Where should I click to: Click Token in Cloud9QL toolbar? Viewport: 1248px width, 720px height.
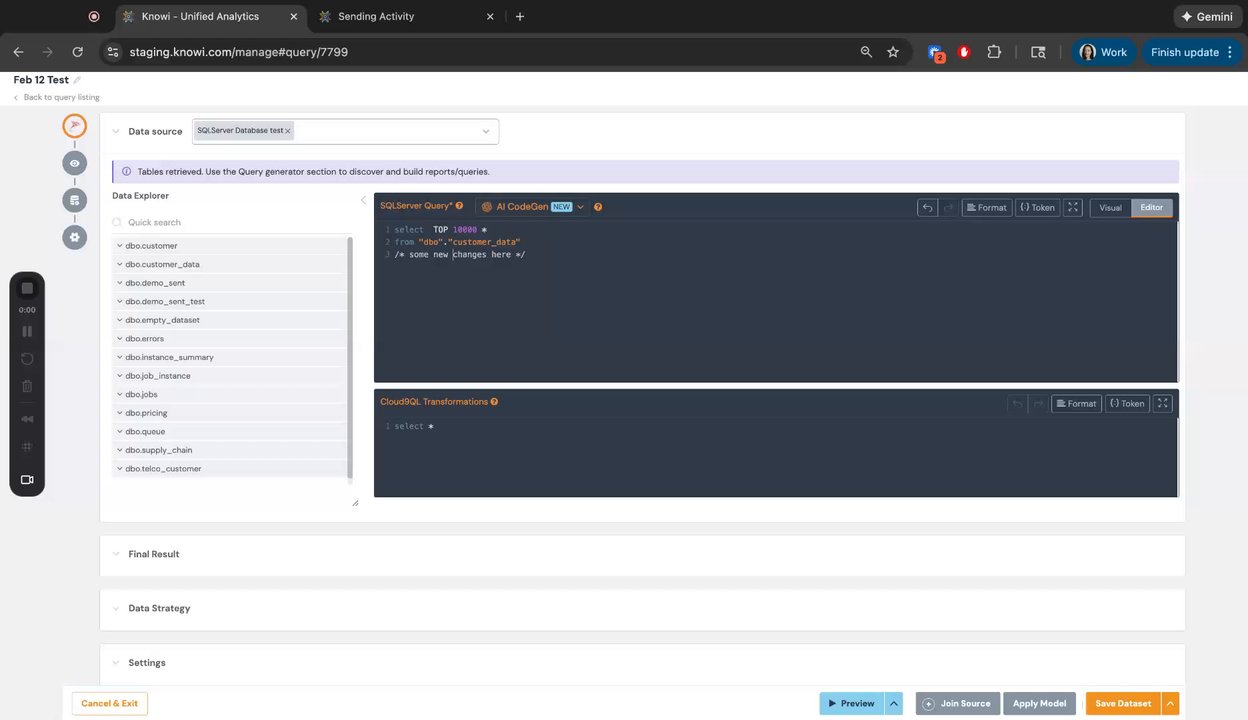tap(1127, 403)
